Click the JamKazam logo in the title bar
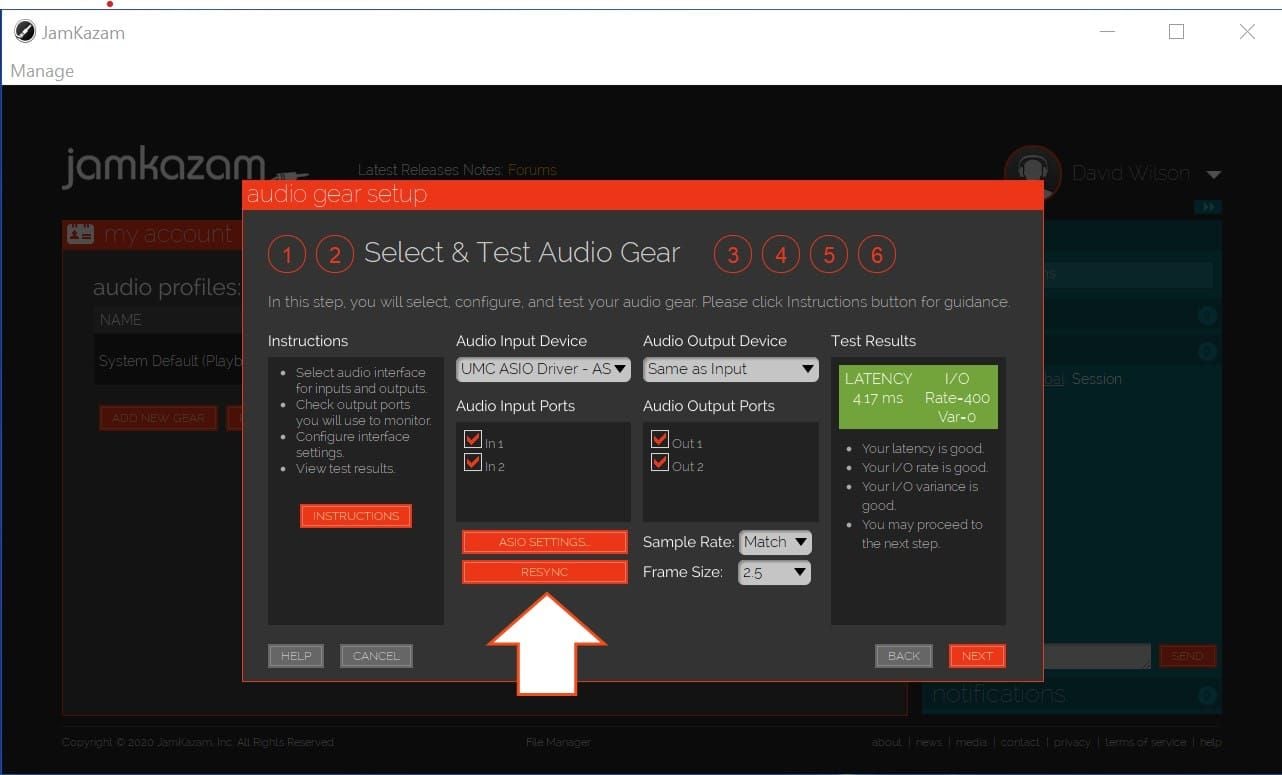This screenshot has height=775, width=1282. pos(23,31)
